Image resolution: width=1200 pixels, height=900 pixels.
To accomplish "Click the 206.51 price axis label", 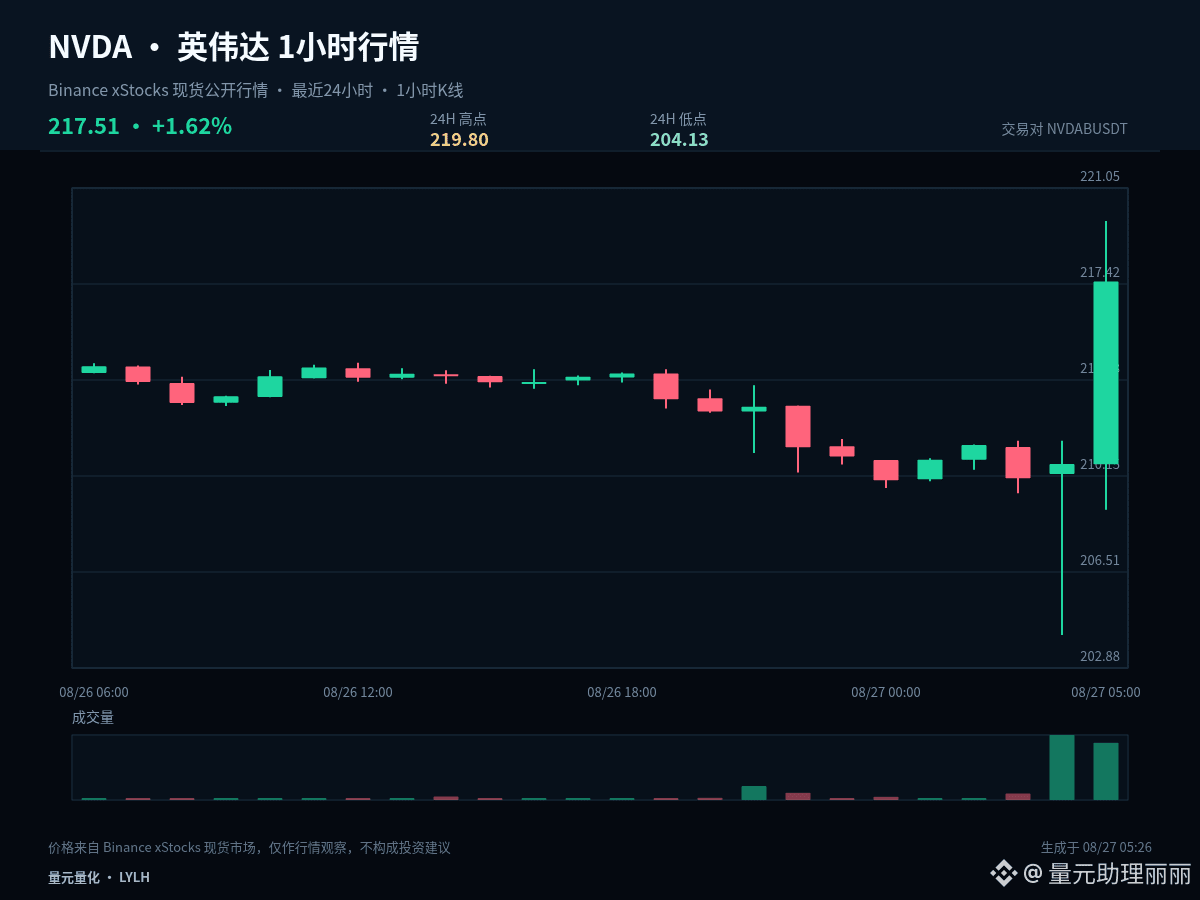I will [x=1100, y=560].
